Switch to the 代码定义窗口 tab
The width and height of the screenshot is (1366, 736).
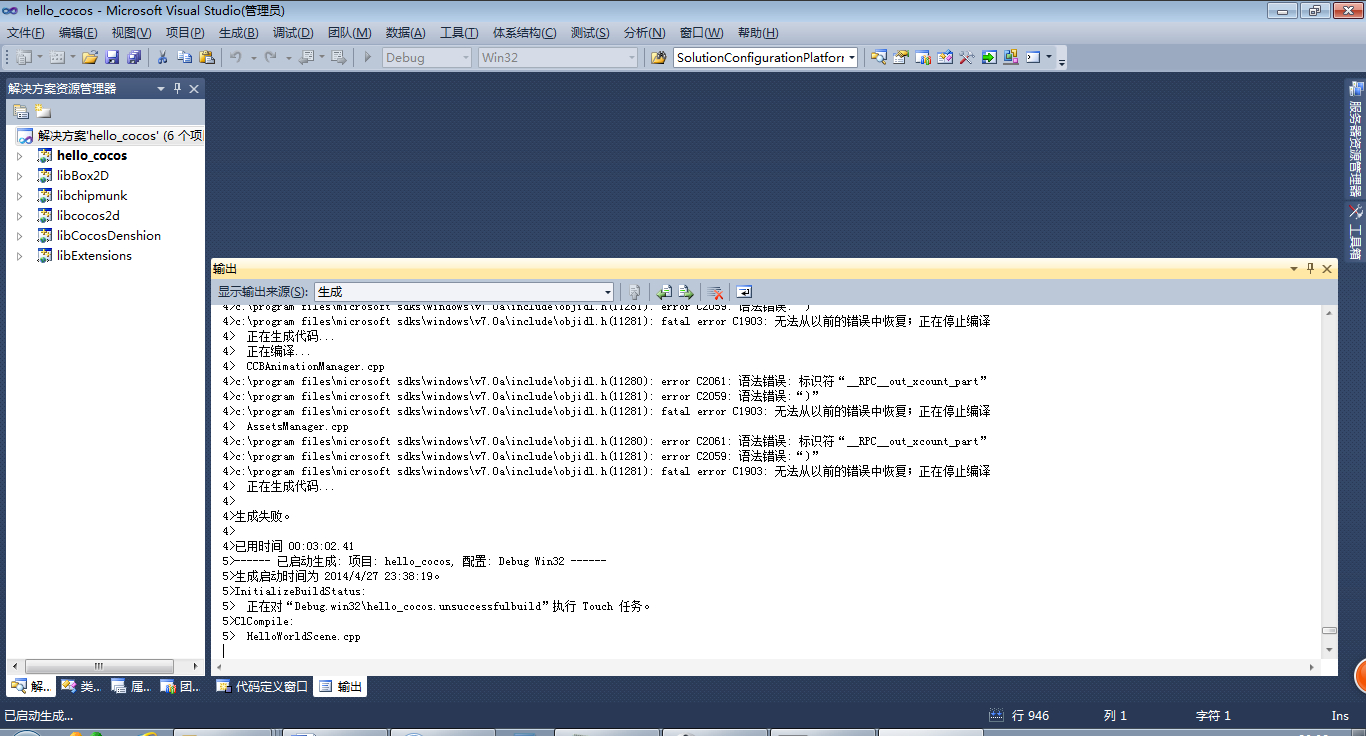(x=262, y=687)
